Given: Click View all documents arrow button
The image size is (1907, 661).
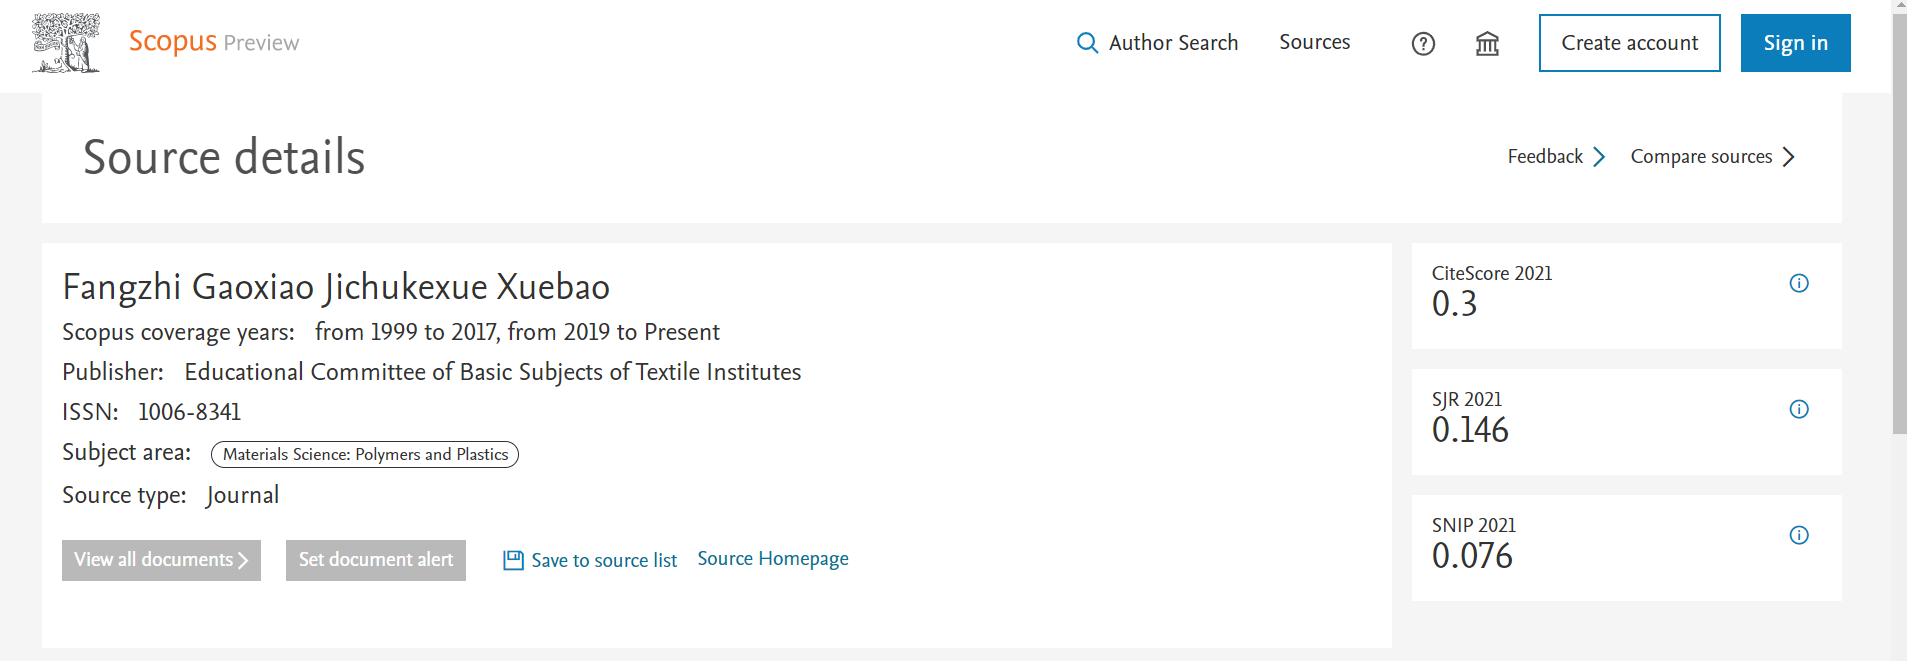Looking at the screenshot, I should (161, 560).
